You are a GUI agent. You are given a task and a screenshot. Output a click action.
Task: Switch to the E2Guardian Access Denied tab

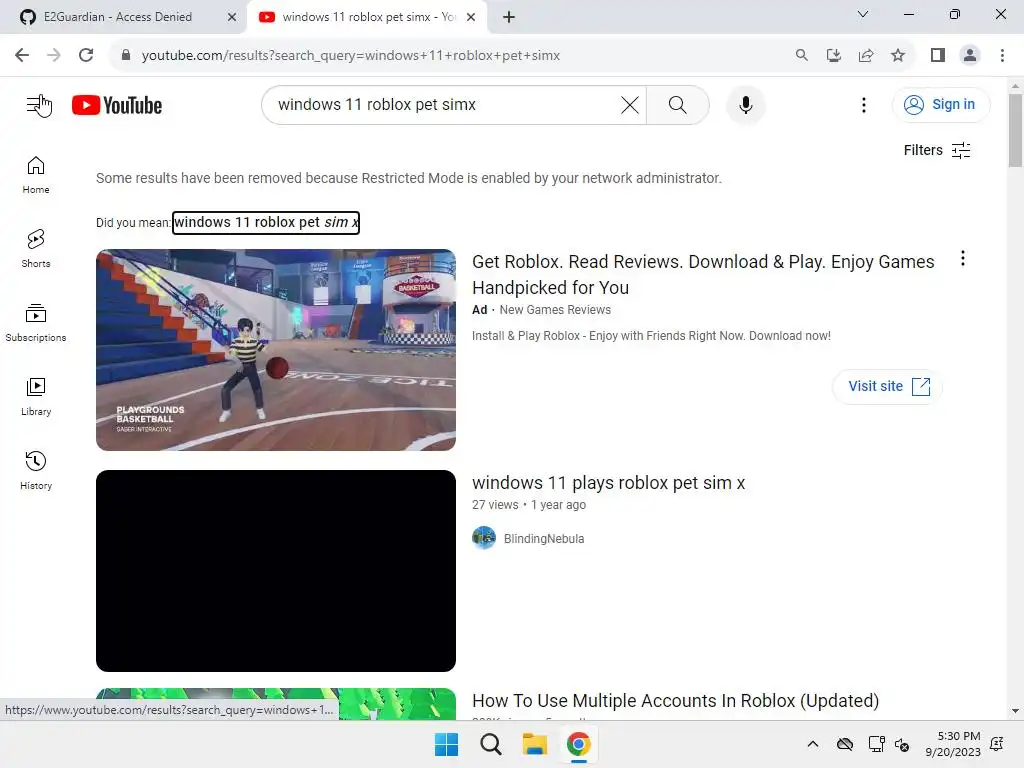(118, 17)
